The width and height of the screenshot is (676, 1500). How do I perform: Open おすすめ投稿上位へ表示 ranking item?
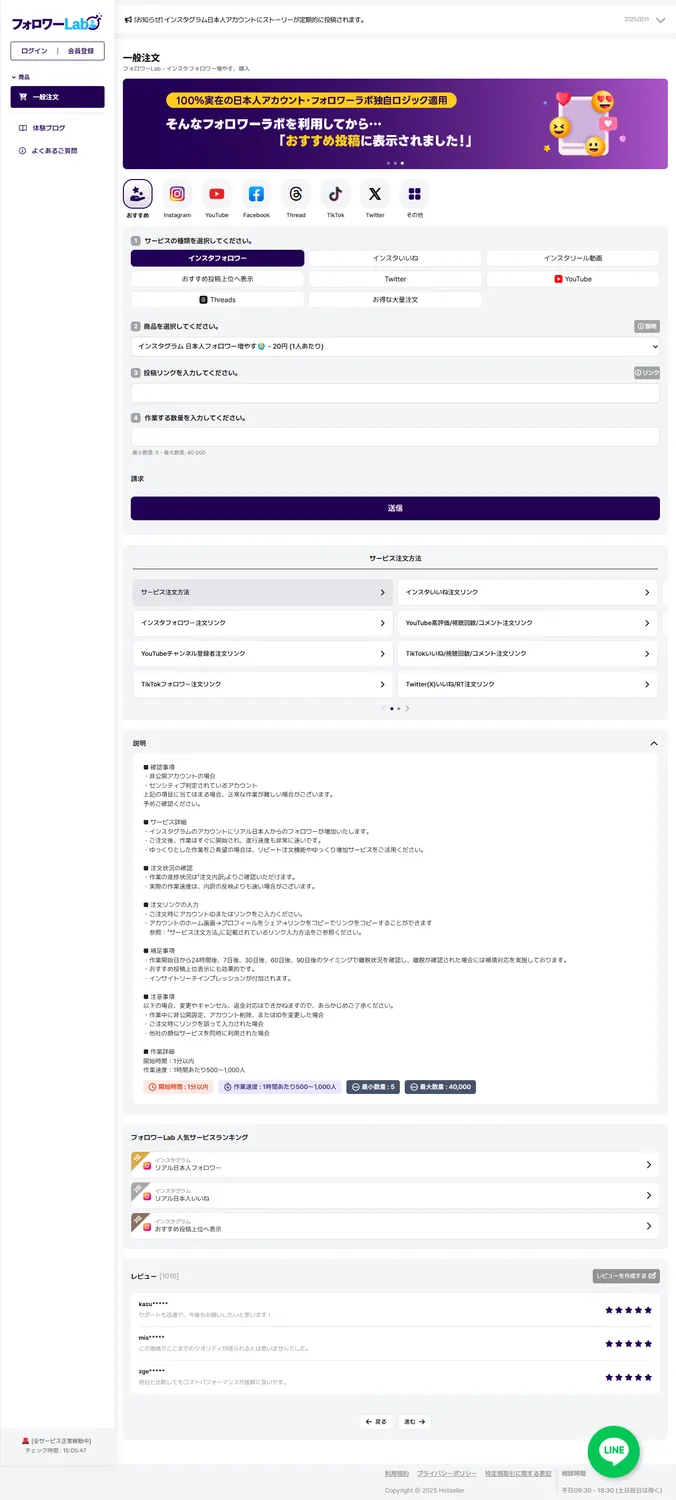(395, 1226)
